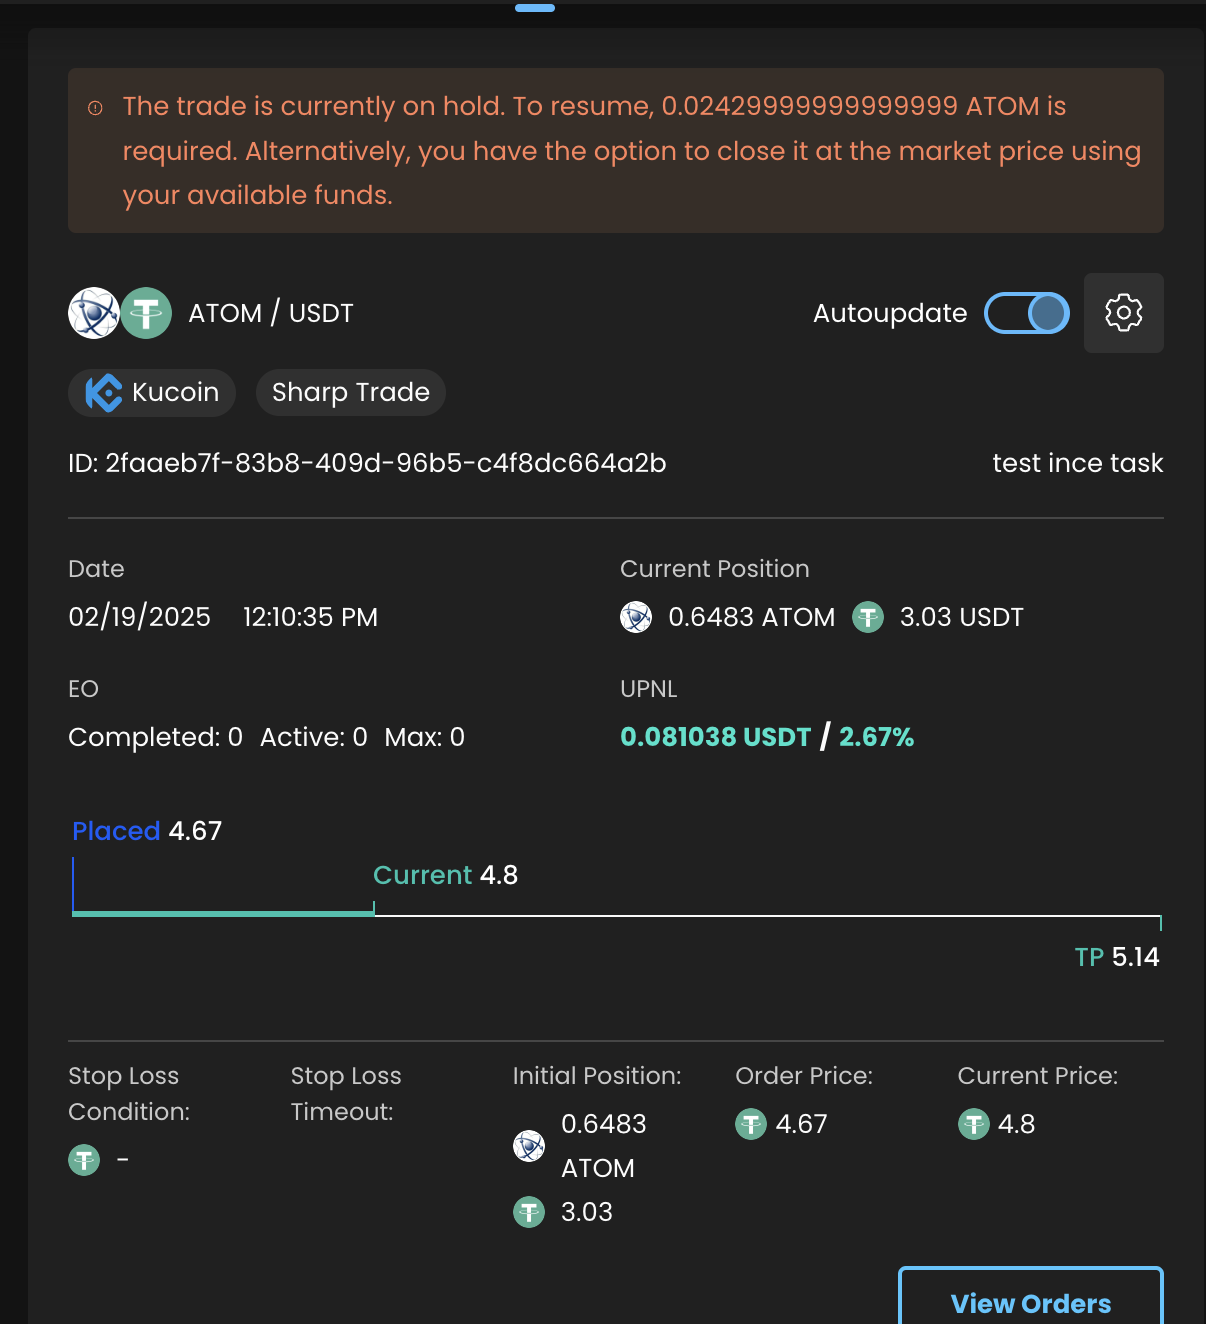The height and width of the screenshot is (1324, 1206).
Task: Click the TP 5.14 target marker
Action: [x=1116, y=957]
